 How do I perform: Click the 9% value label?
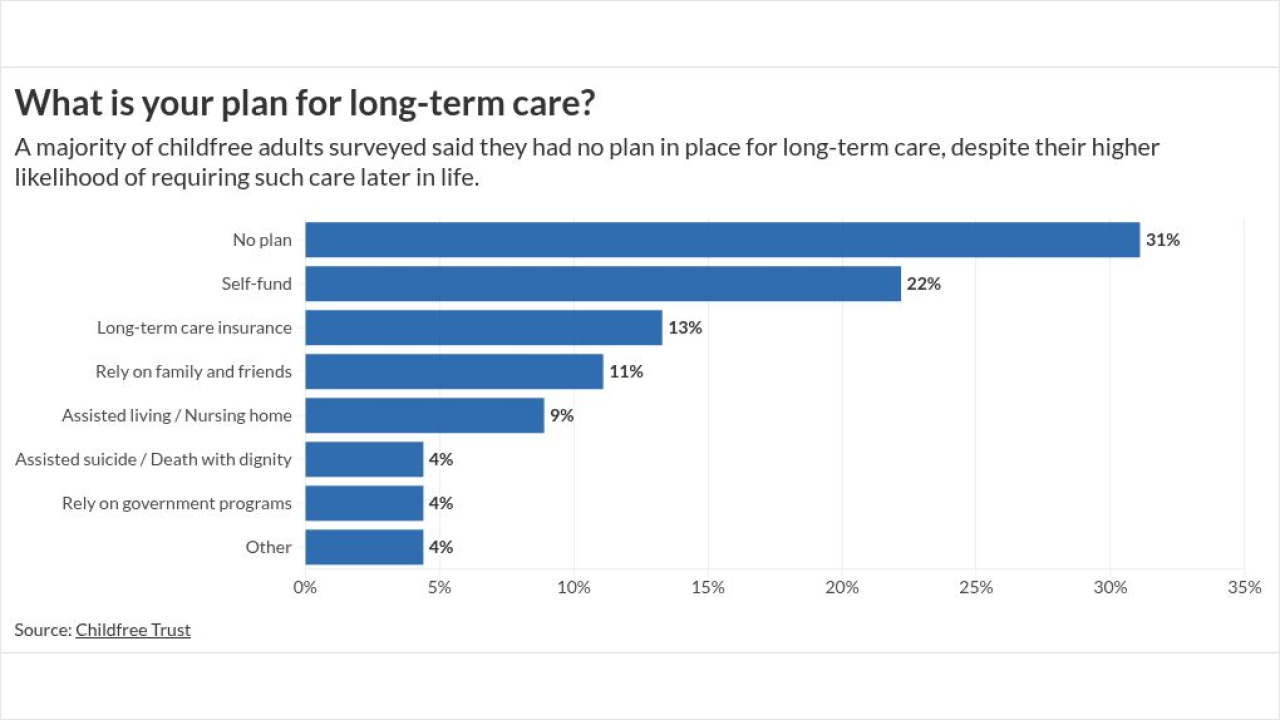[x=562, y=415]
